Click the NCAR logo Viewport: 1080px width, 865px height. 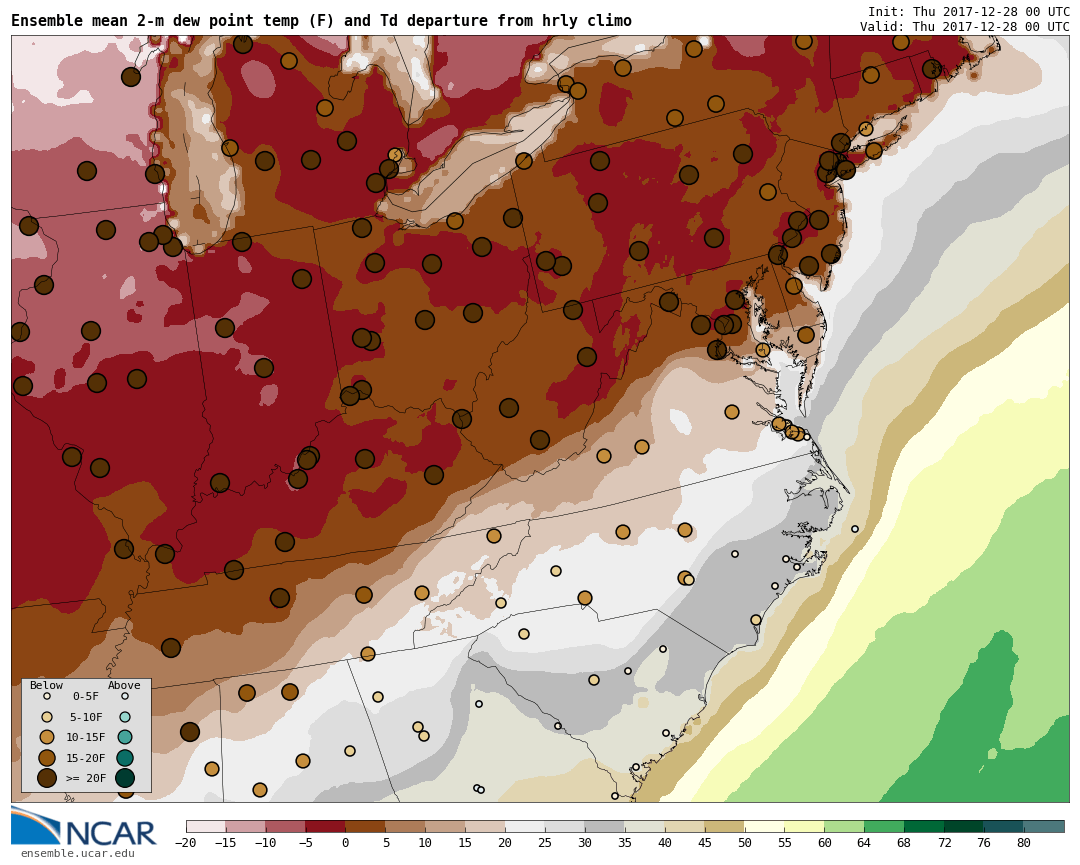pyautogui.click(x=83, y=827)
